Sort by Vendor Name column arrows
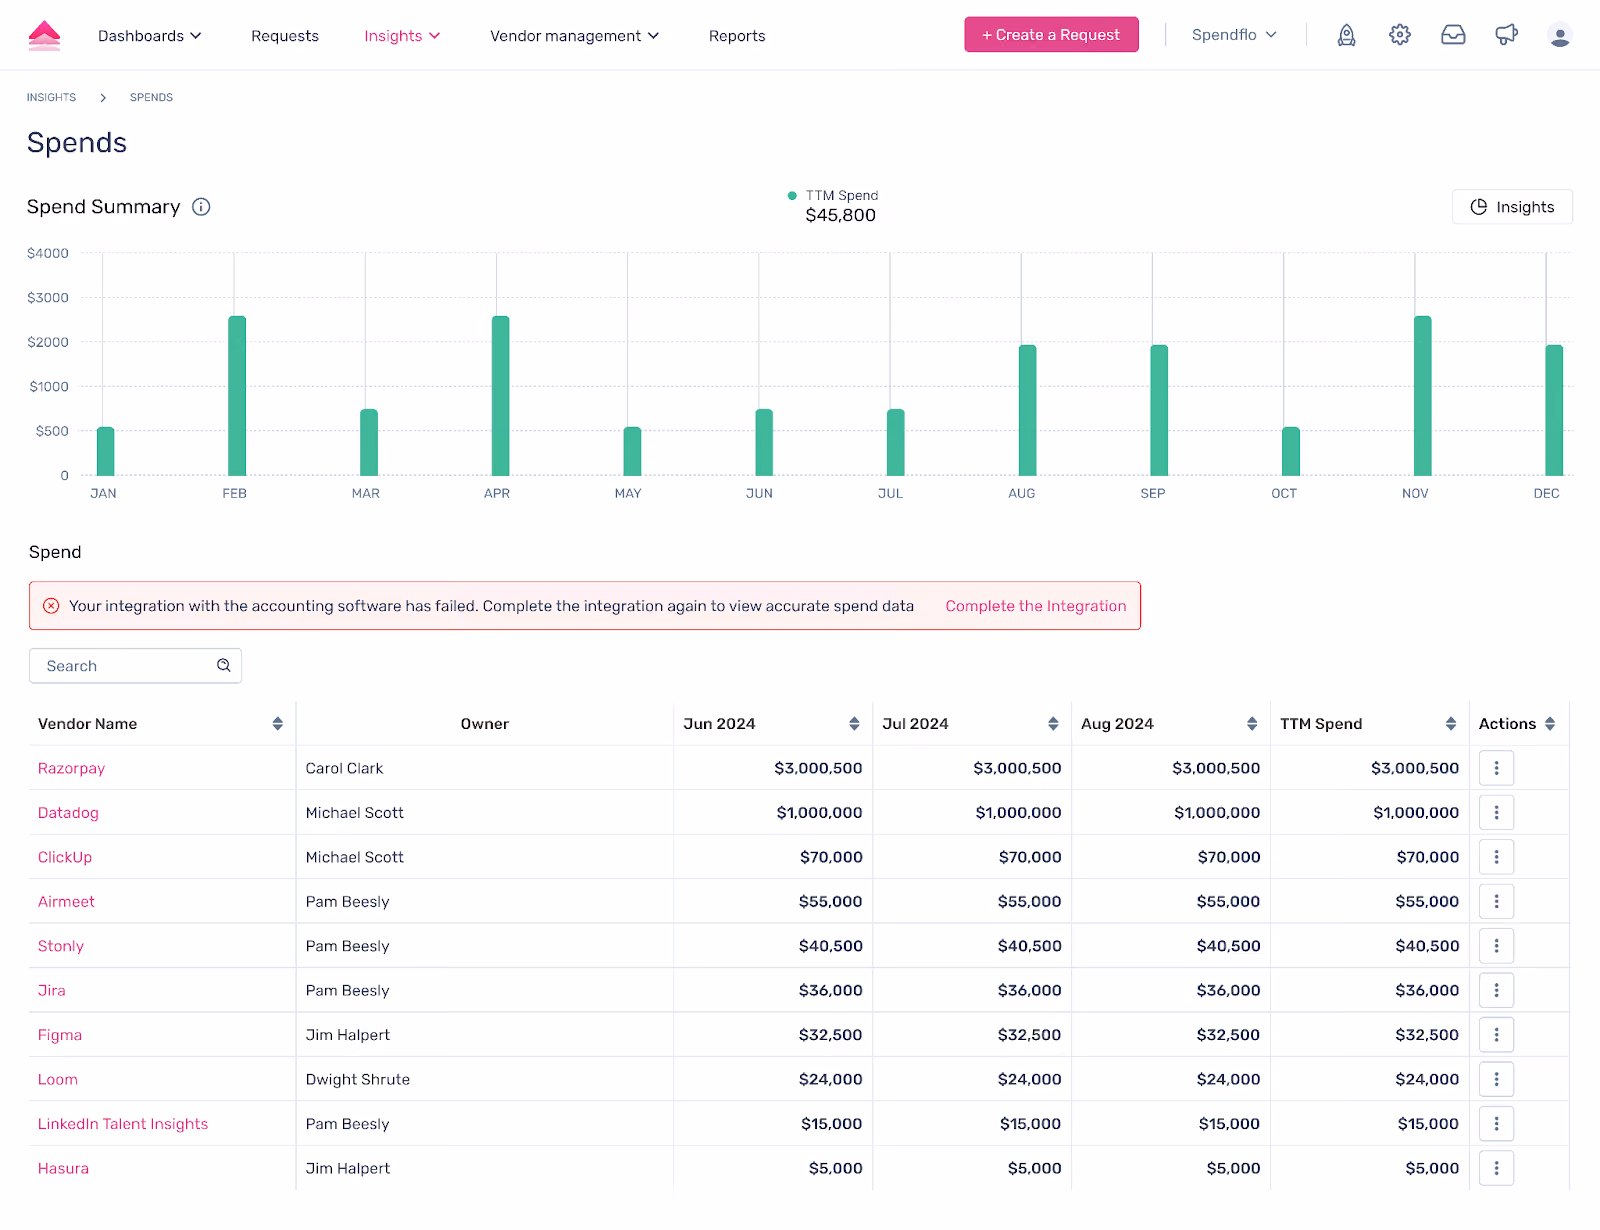This screenshot has height=1230, width=1600. 278,724
